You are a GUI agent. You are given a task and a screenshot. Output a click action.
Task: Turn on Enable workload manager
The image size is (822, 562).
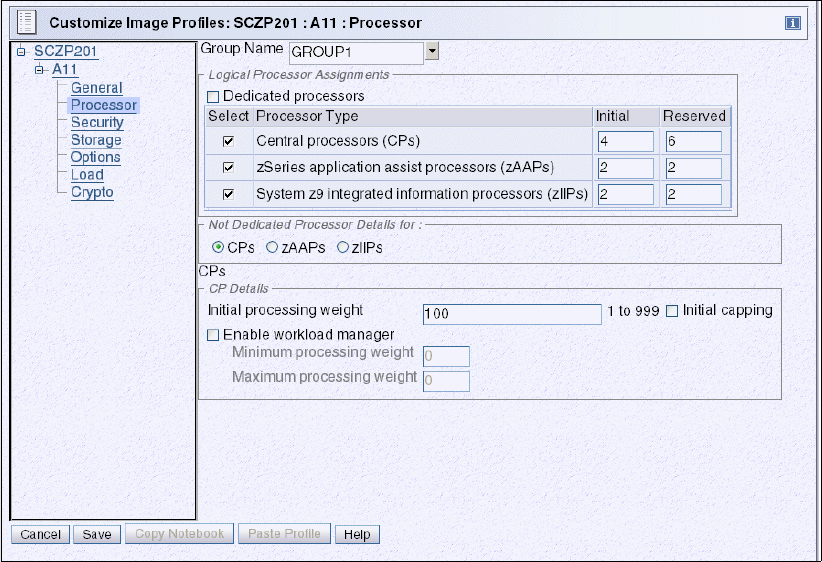(213, 336)
